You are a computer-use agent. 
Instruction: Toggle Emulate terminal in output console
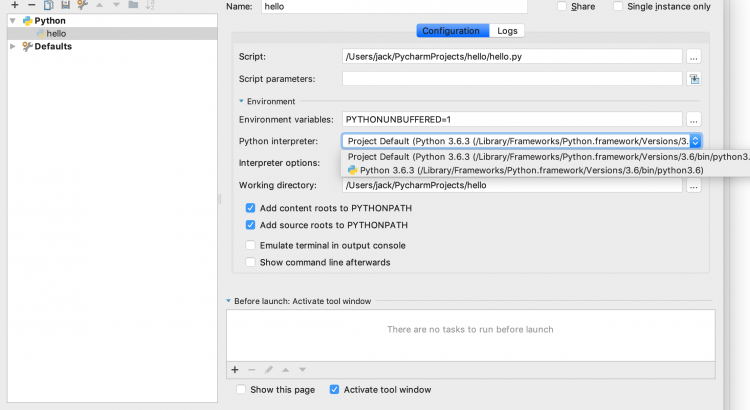point(251,245)
